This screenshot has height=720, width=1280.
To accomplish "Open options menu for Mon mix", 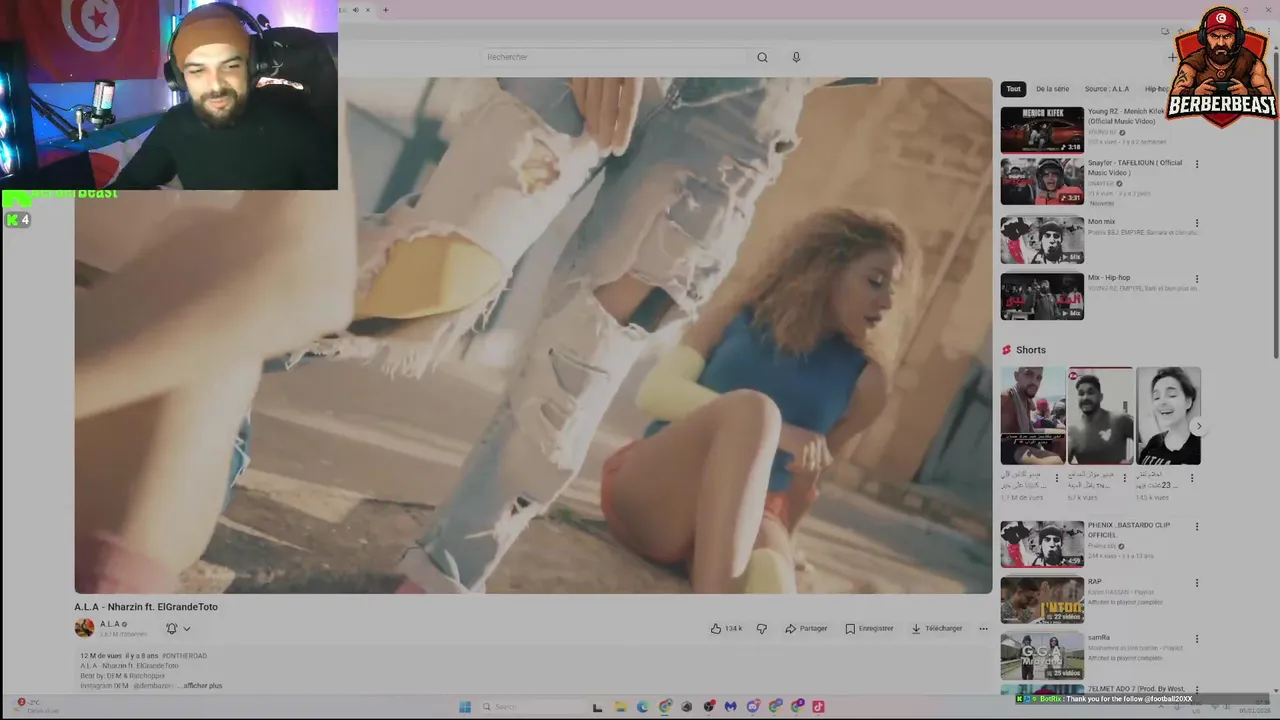I will click(1196, 223).
